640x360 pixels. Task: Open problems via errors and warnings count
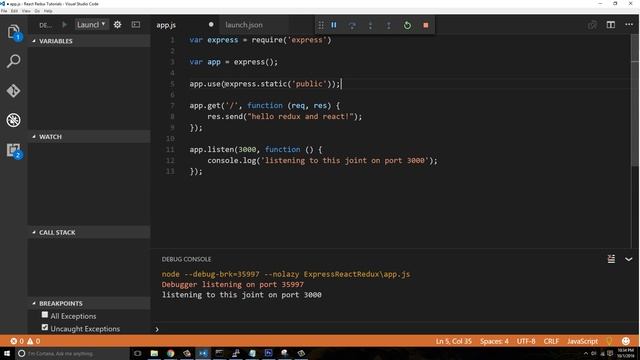click(25, 341)
